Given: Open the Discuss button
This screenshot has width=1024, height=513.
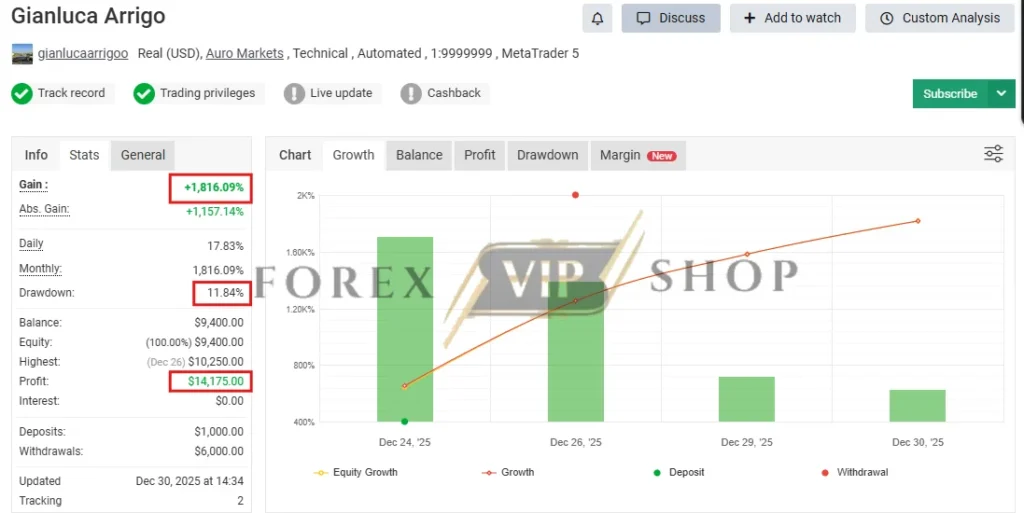Looking at the screenshot, I should coord(671,18).
